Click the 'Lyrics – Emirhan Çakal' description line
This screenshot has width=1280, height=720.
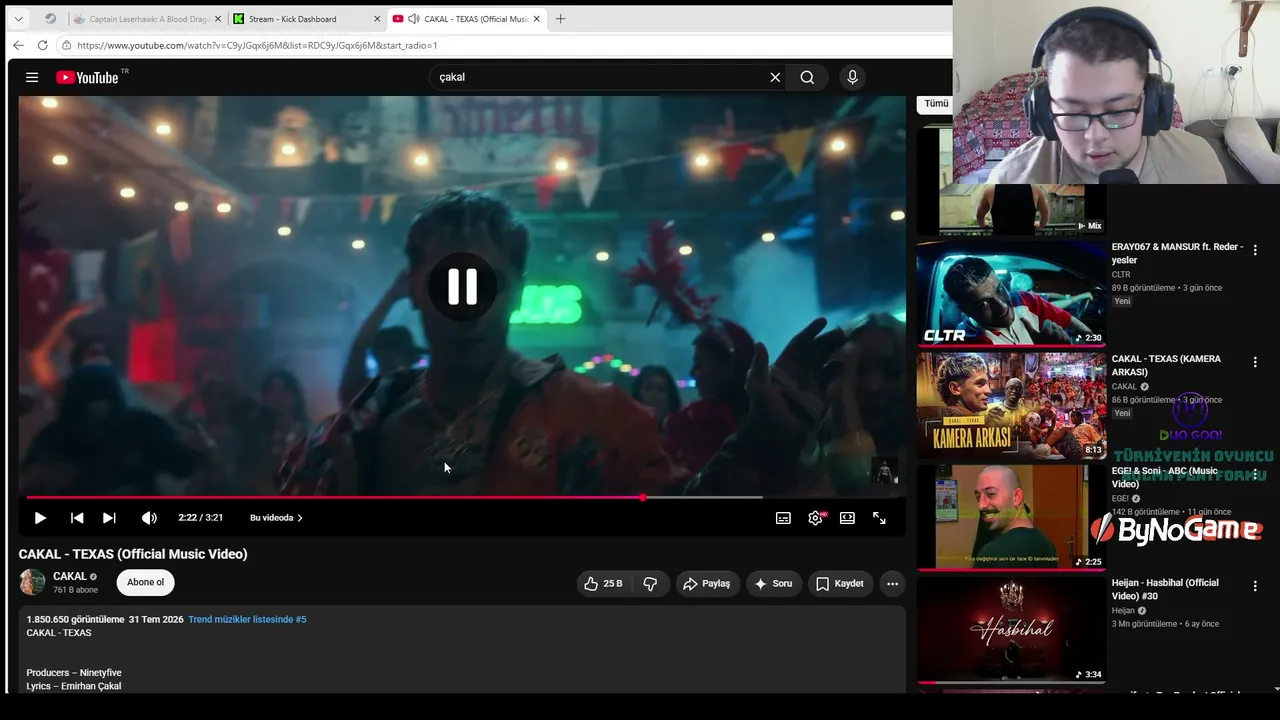[x=74, y=686]
